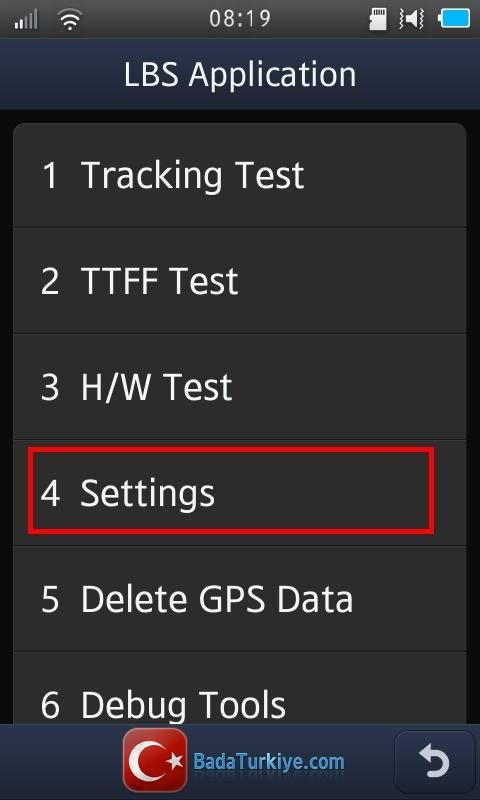Screen dimensions: 480x800
Task: Tap the LBS Application title bar
Action: 240,74
